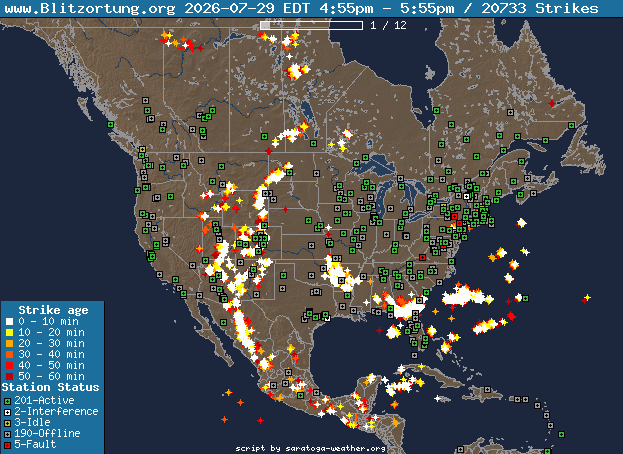The image size is (623, 454).
Task: Select the green station in eastern Labrador
Action: tap(571, 126)
